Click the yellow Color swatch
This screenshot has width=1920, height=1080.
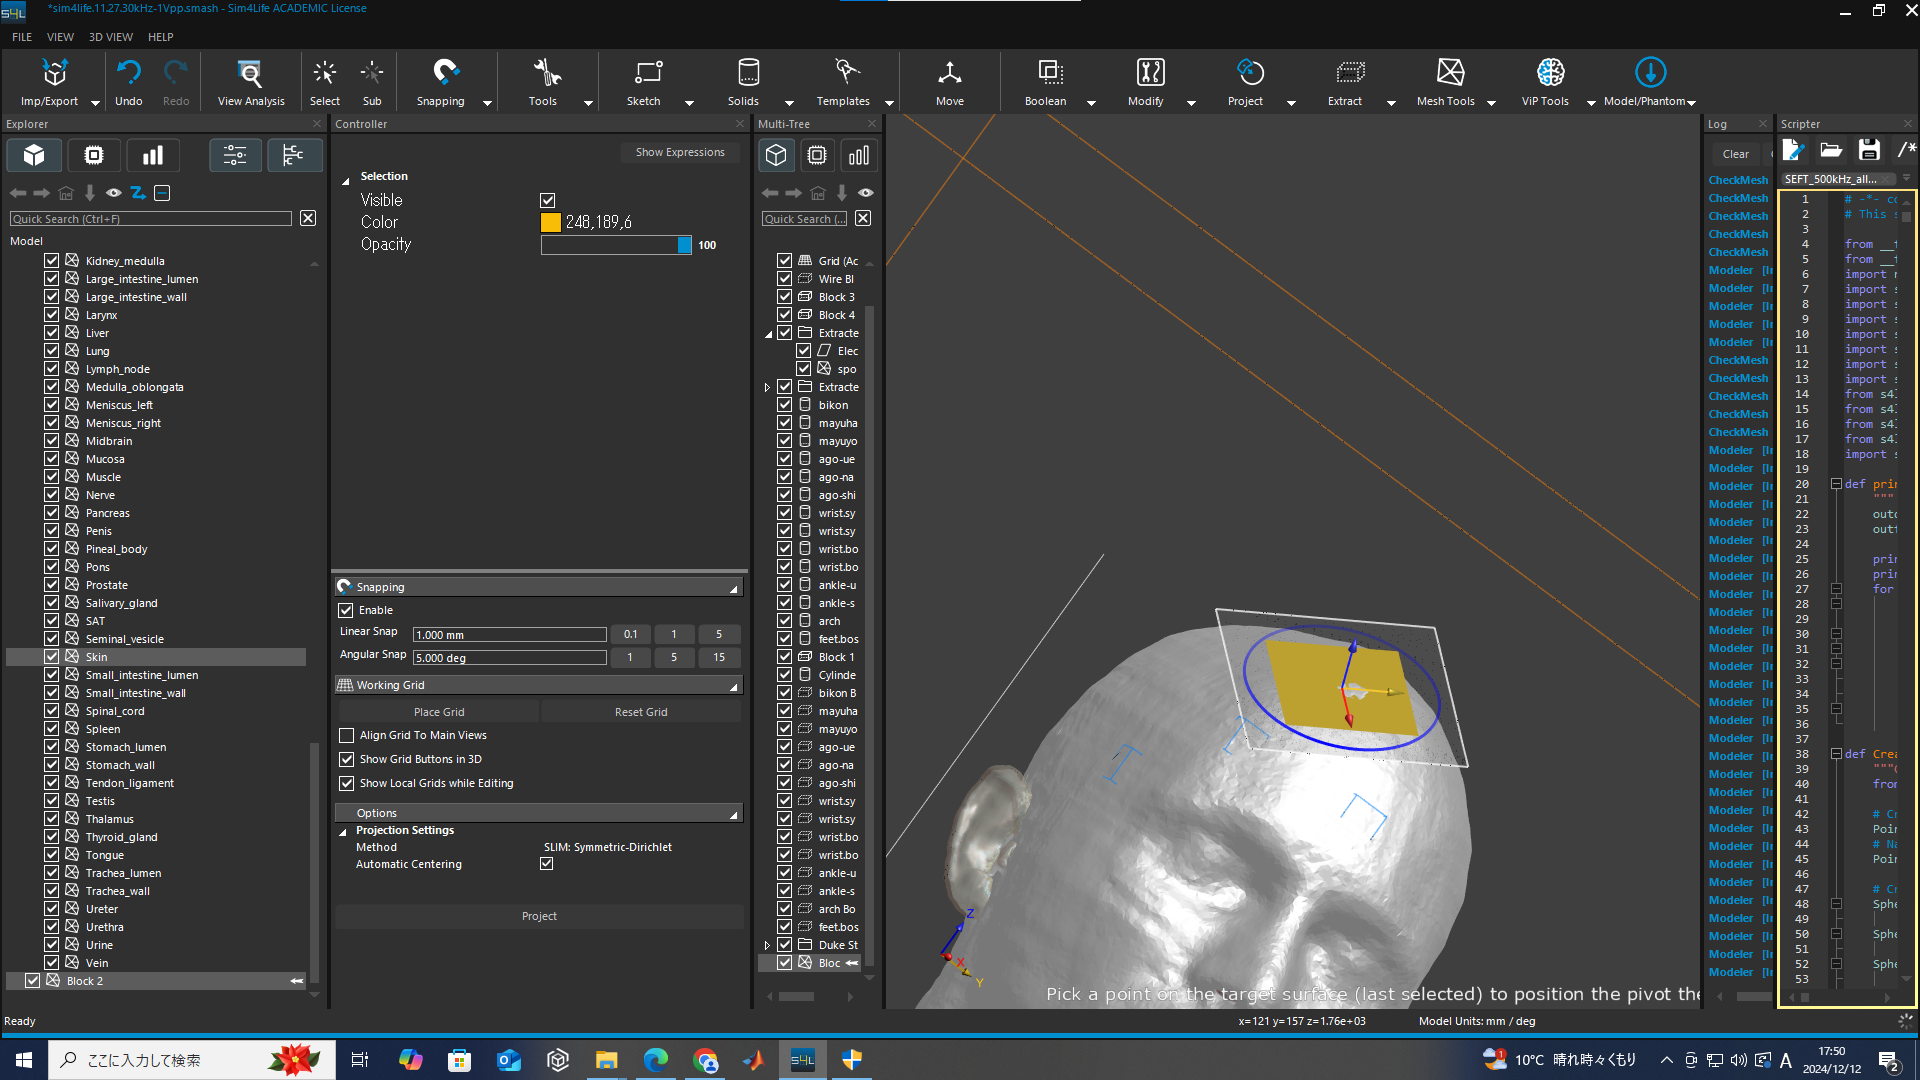[x=551, y=222]
